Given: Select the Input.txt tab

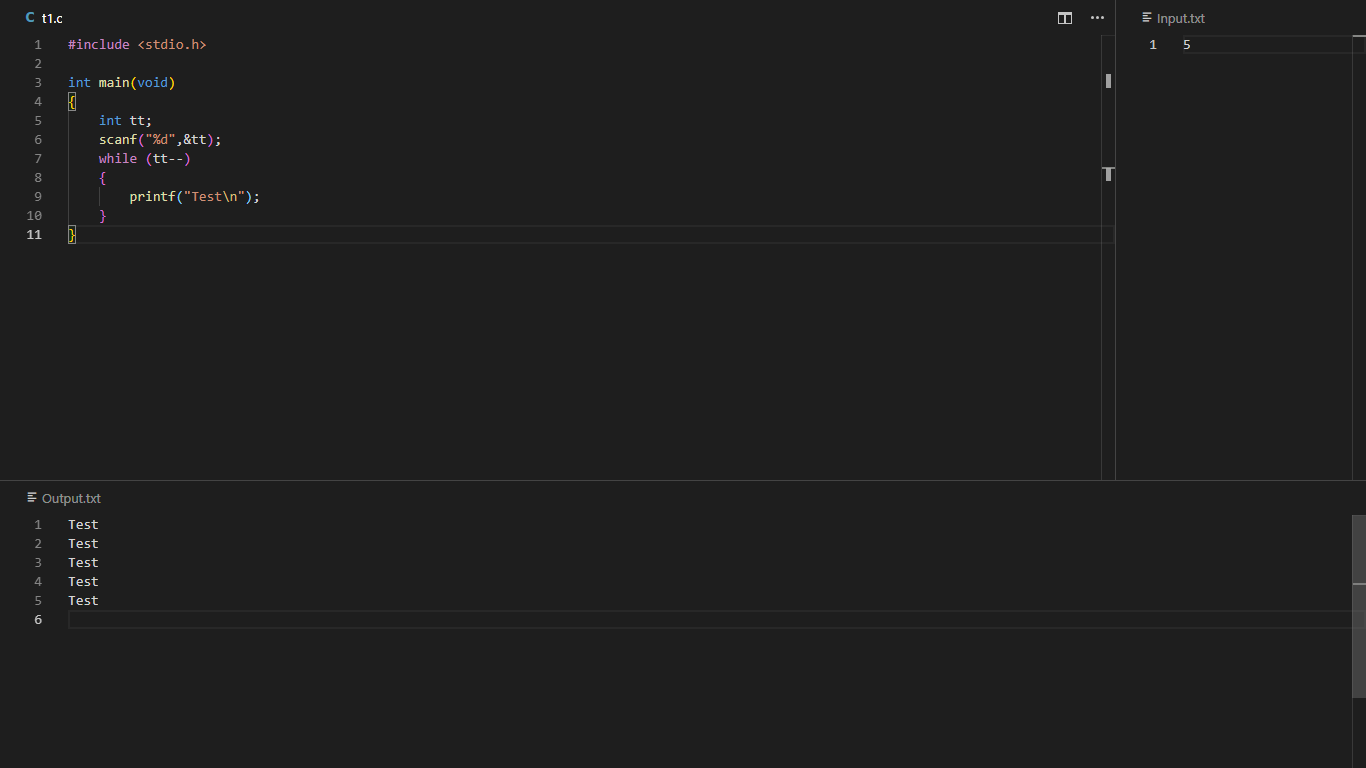Looking at the screenshot, I should (x=1180, y=18).
